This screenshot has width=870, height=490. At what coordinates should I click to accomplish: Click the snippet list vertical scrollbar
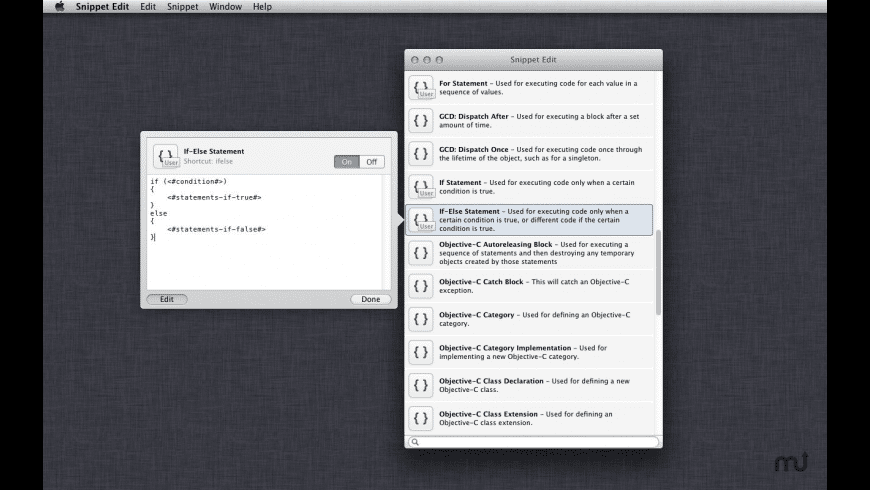point(658,272)
